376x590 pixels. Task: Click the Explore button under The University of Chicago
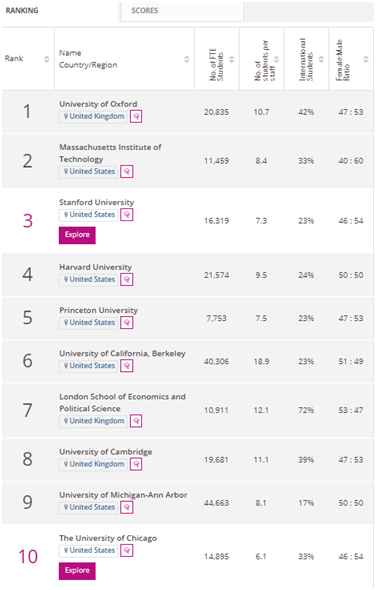tap(77, 571)
